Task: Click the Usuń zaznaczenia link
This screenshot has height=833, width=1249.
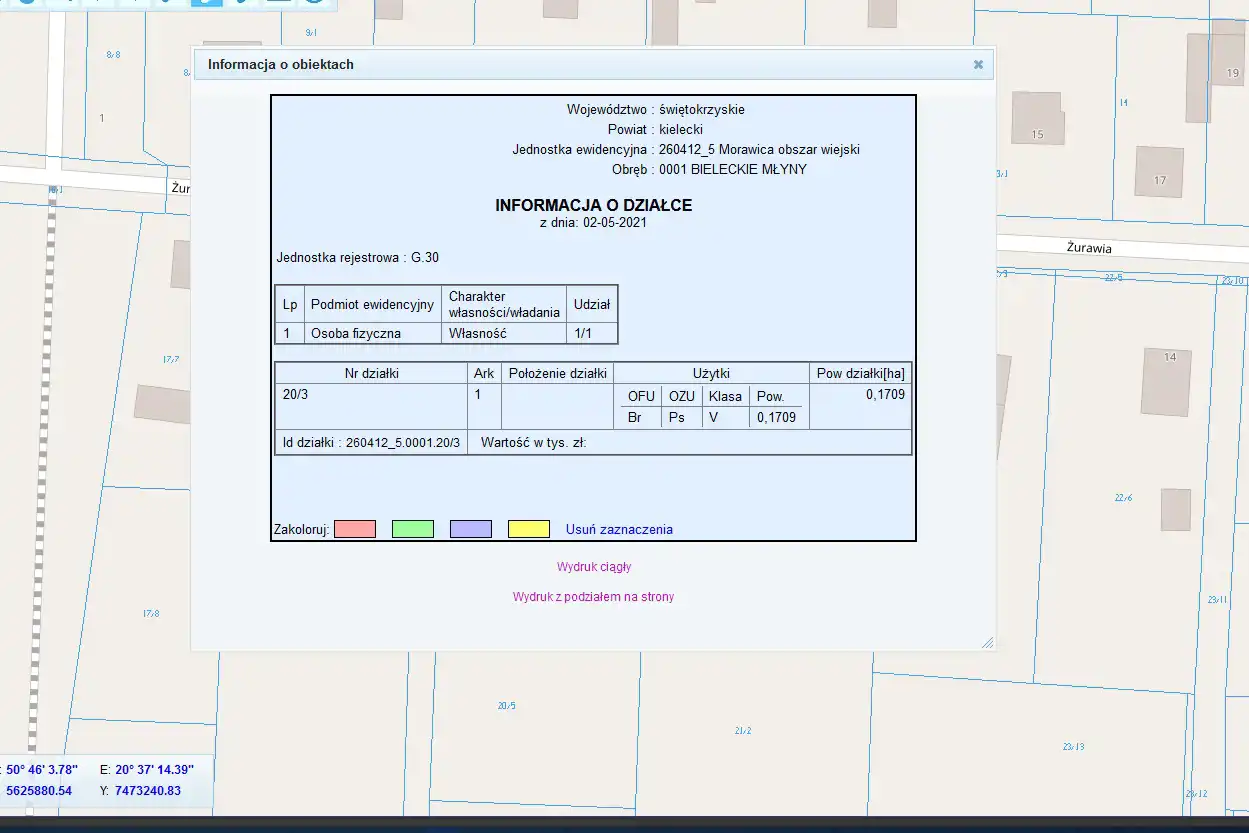Action: (x=619, y=529)
